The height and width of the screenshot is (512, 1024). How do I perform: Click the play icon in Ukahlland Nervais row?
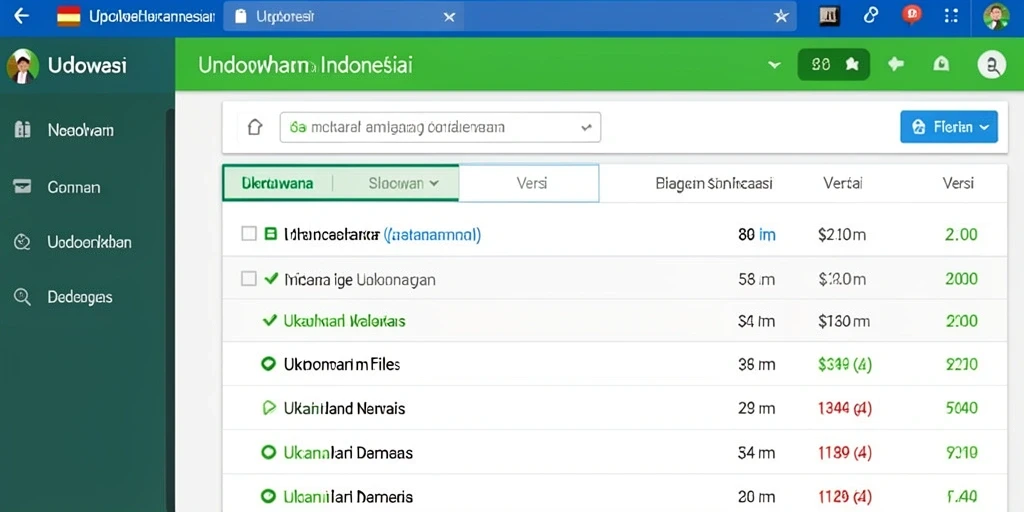click(x=268, y=408)
